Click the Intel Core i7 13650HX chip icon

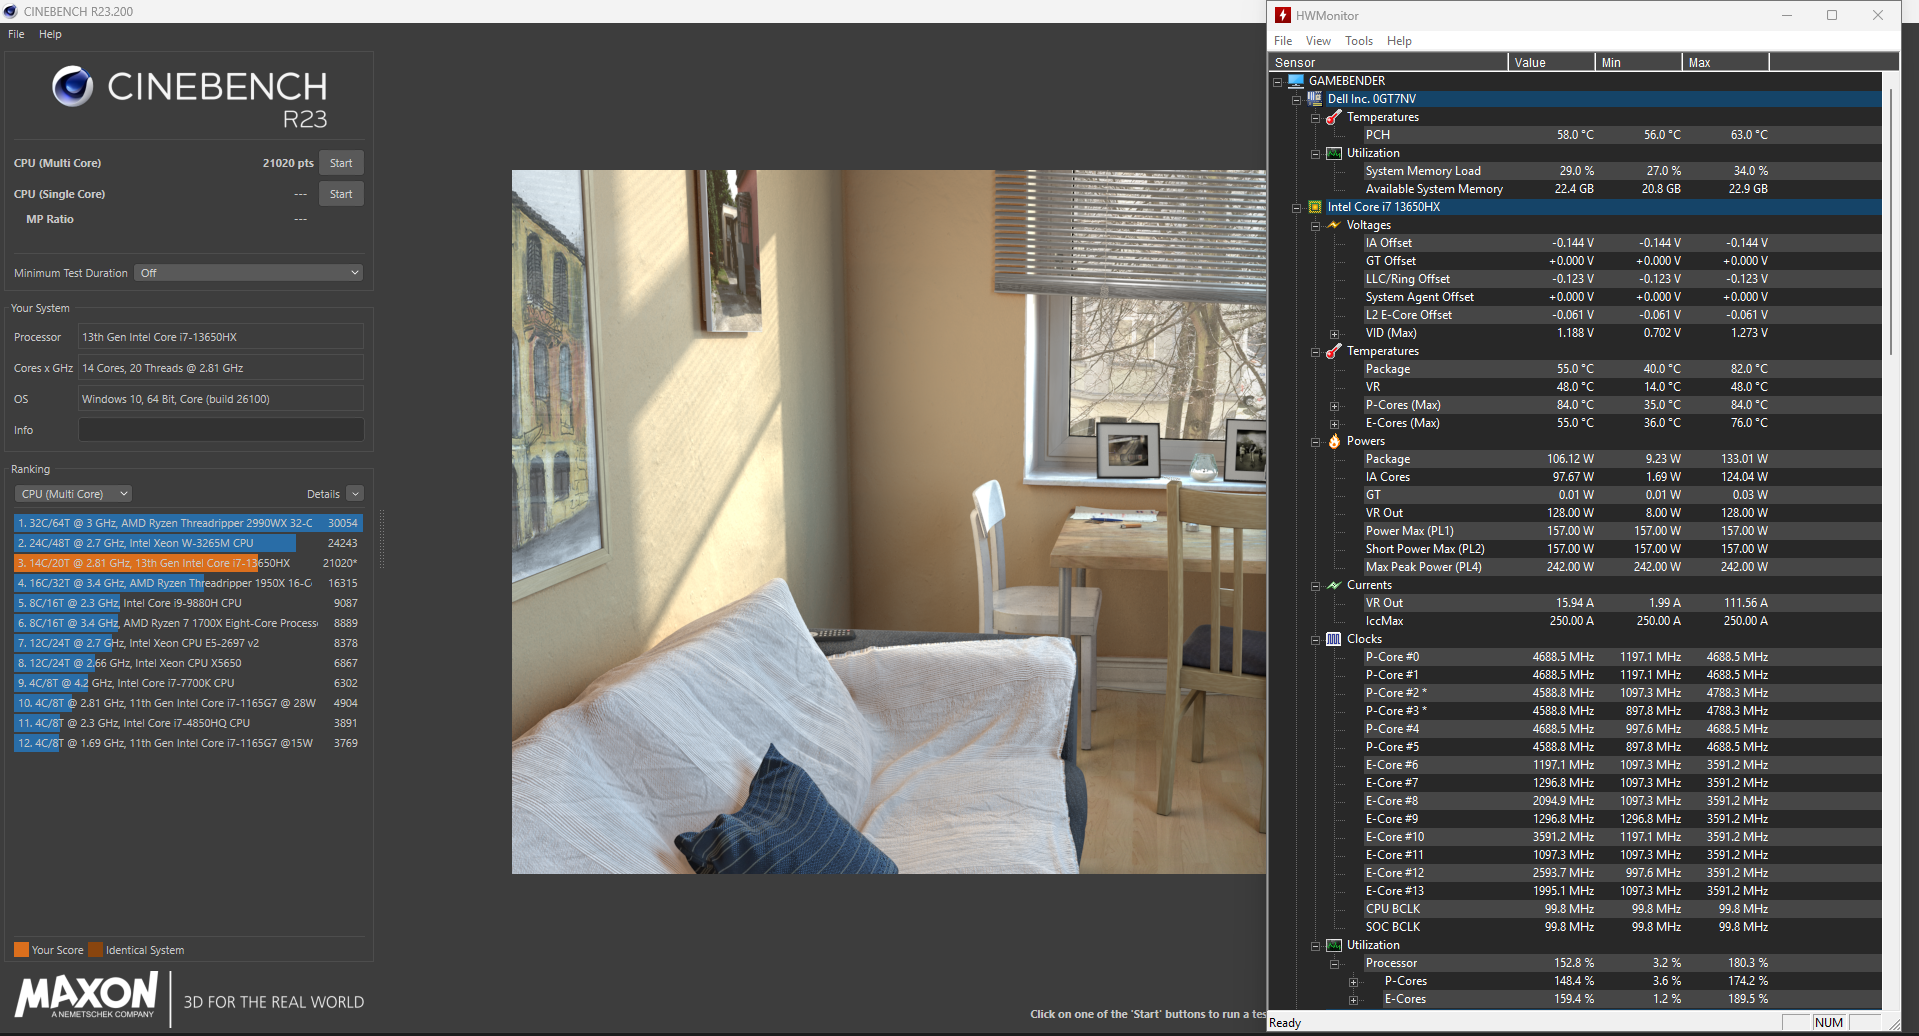[x=1315, y=207]
